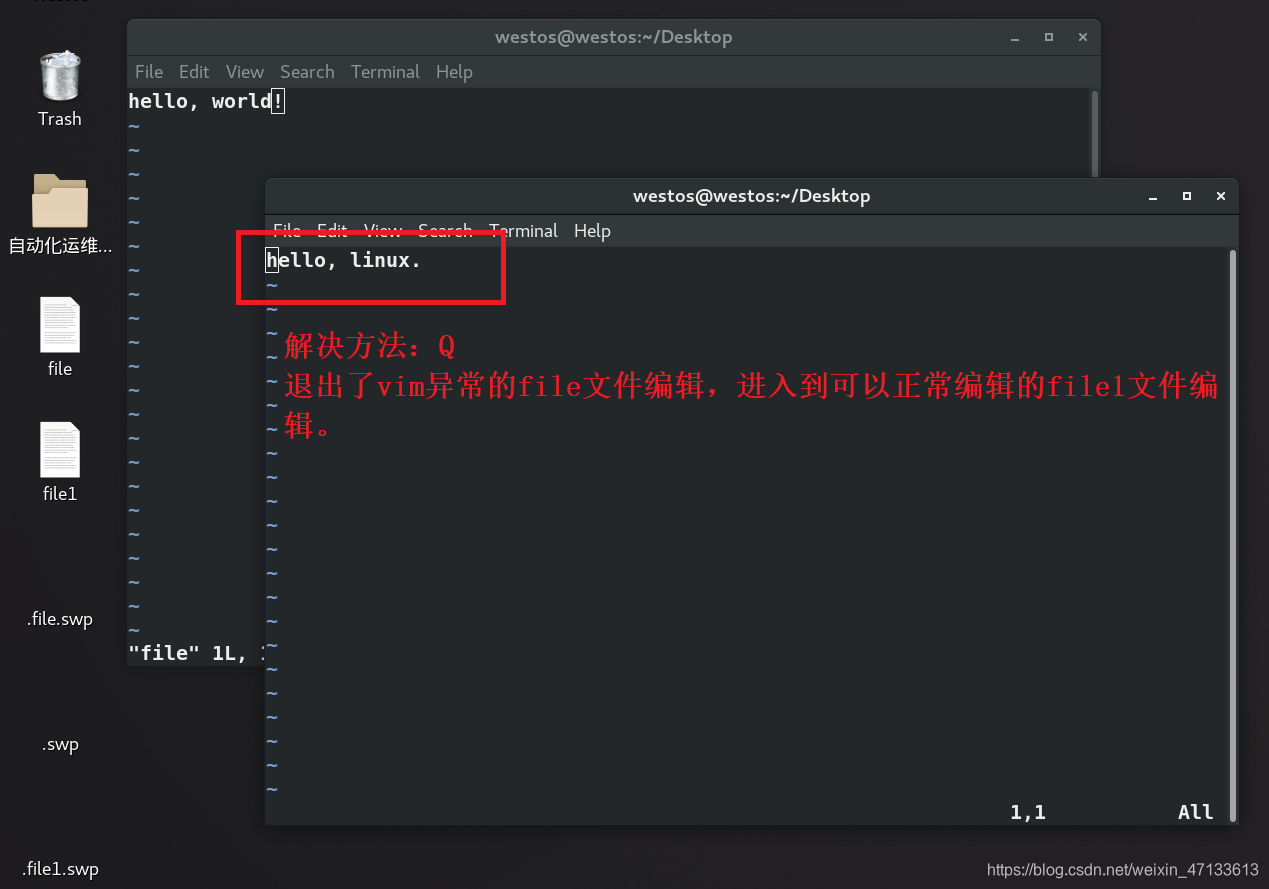Select the .file.swp desktop item
1269x889 pixels.
60,619
